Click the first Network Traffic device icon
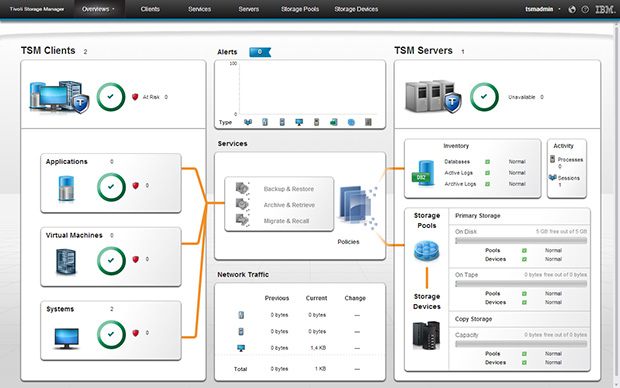This screenshot has height=388, width=620. point(241,315)
